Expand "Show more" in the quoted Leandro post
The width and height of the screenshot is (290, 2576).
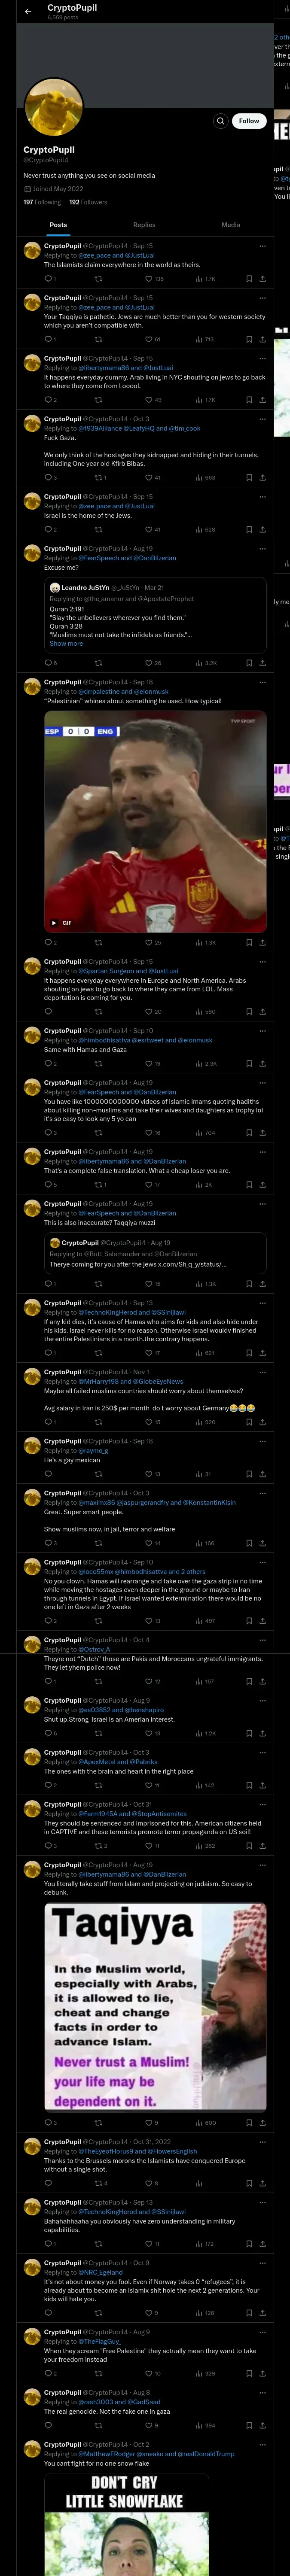66,643
